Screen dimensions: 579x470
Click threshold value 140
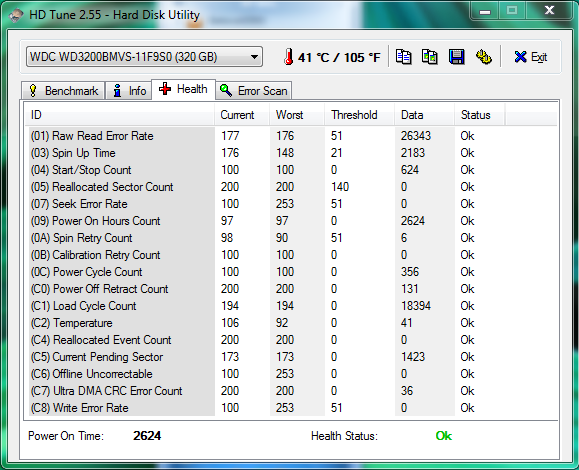pyautogui.click(x=340, y=187)
